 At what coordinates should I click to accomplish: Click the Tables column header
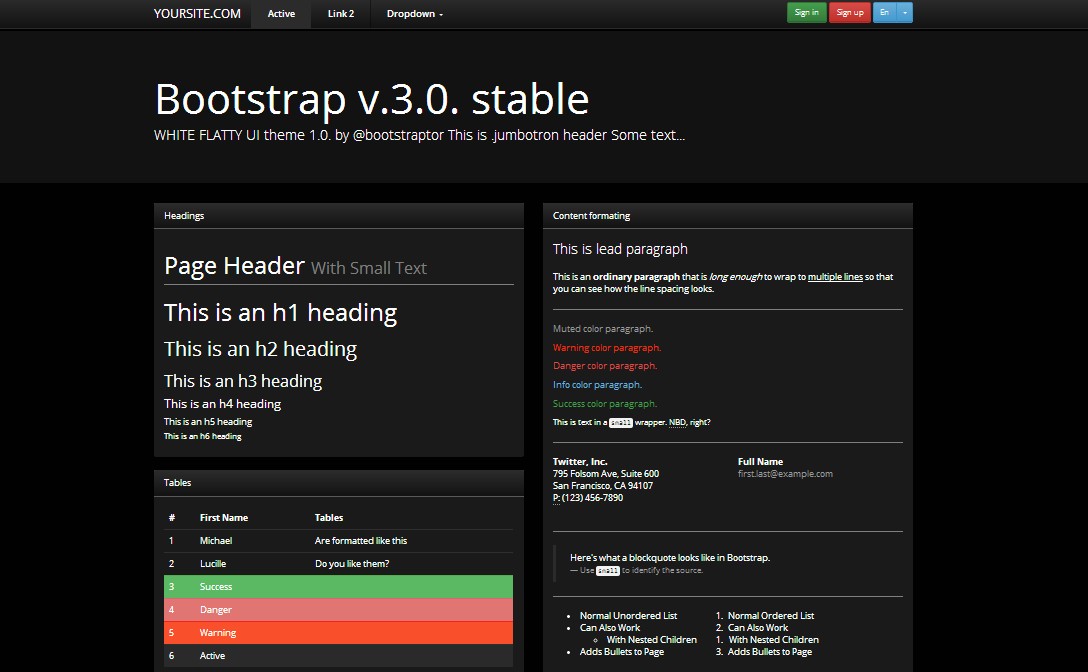(x=329, y=517)
